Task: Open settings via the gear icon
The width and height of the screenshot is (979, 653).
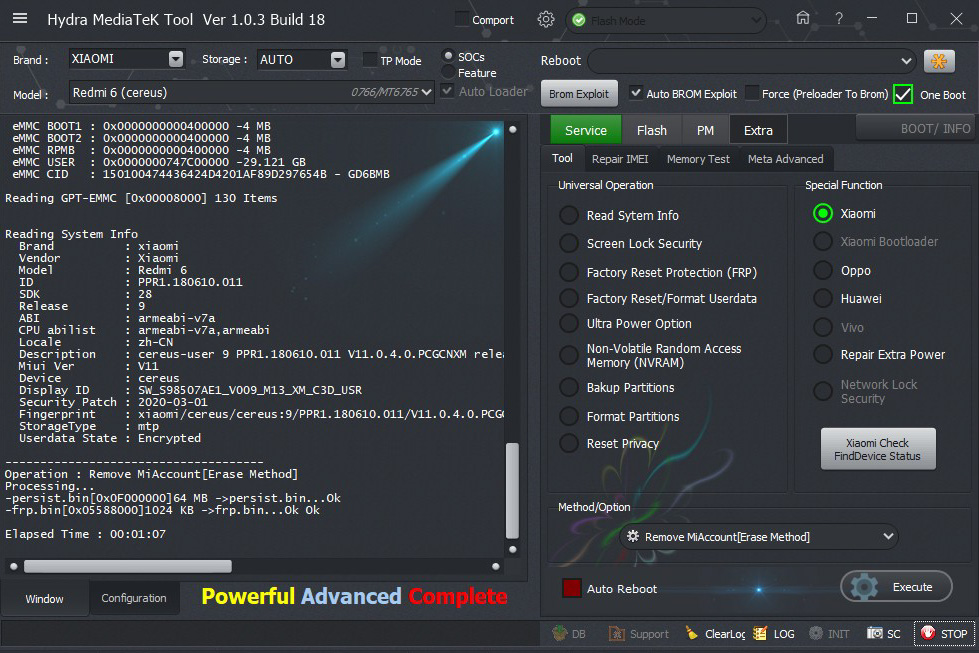Action: [x=545, y=19]
